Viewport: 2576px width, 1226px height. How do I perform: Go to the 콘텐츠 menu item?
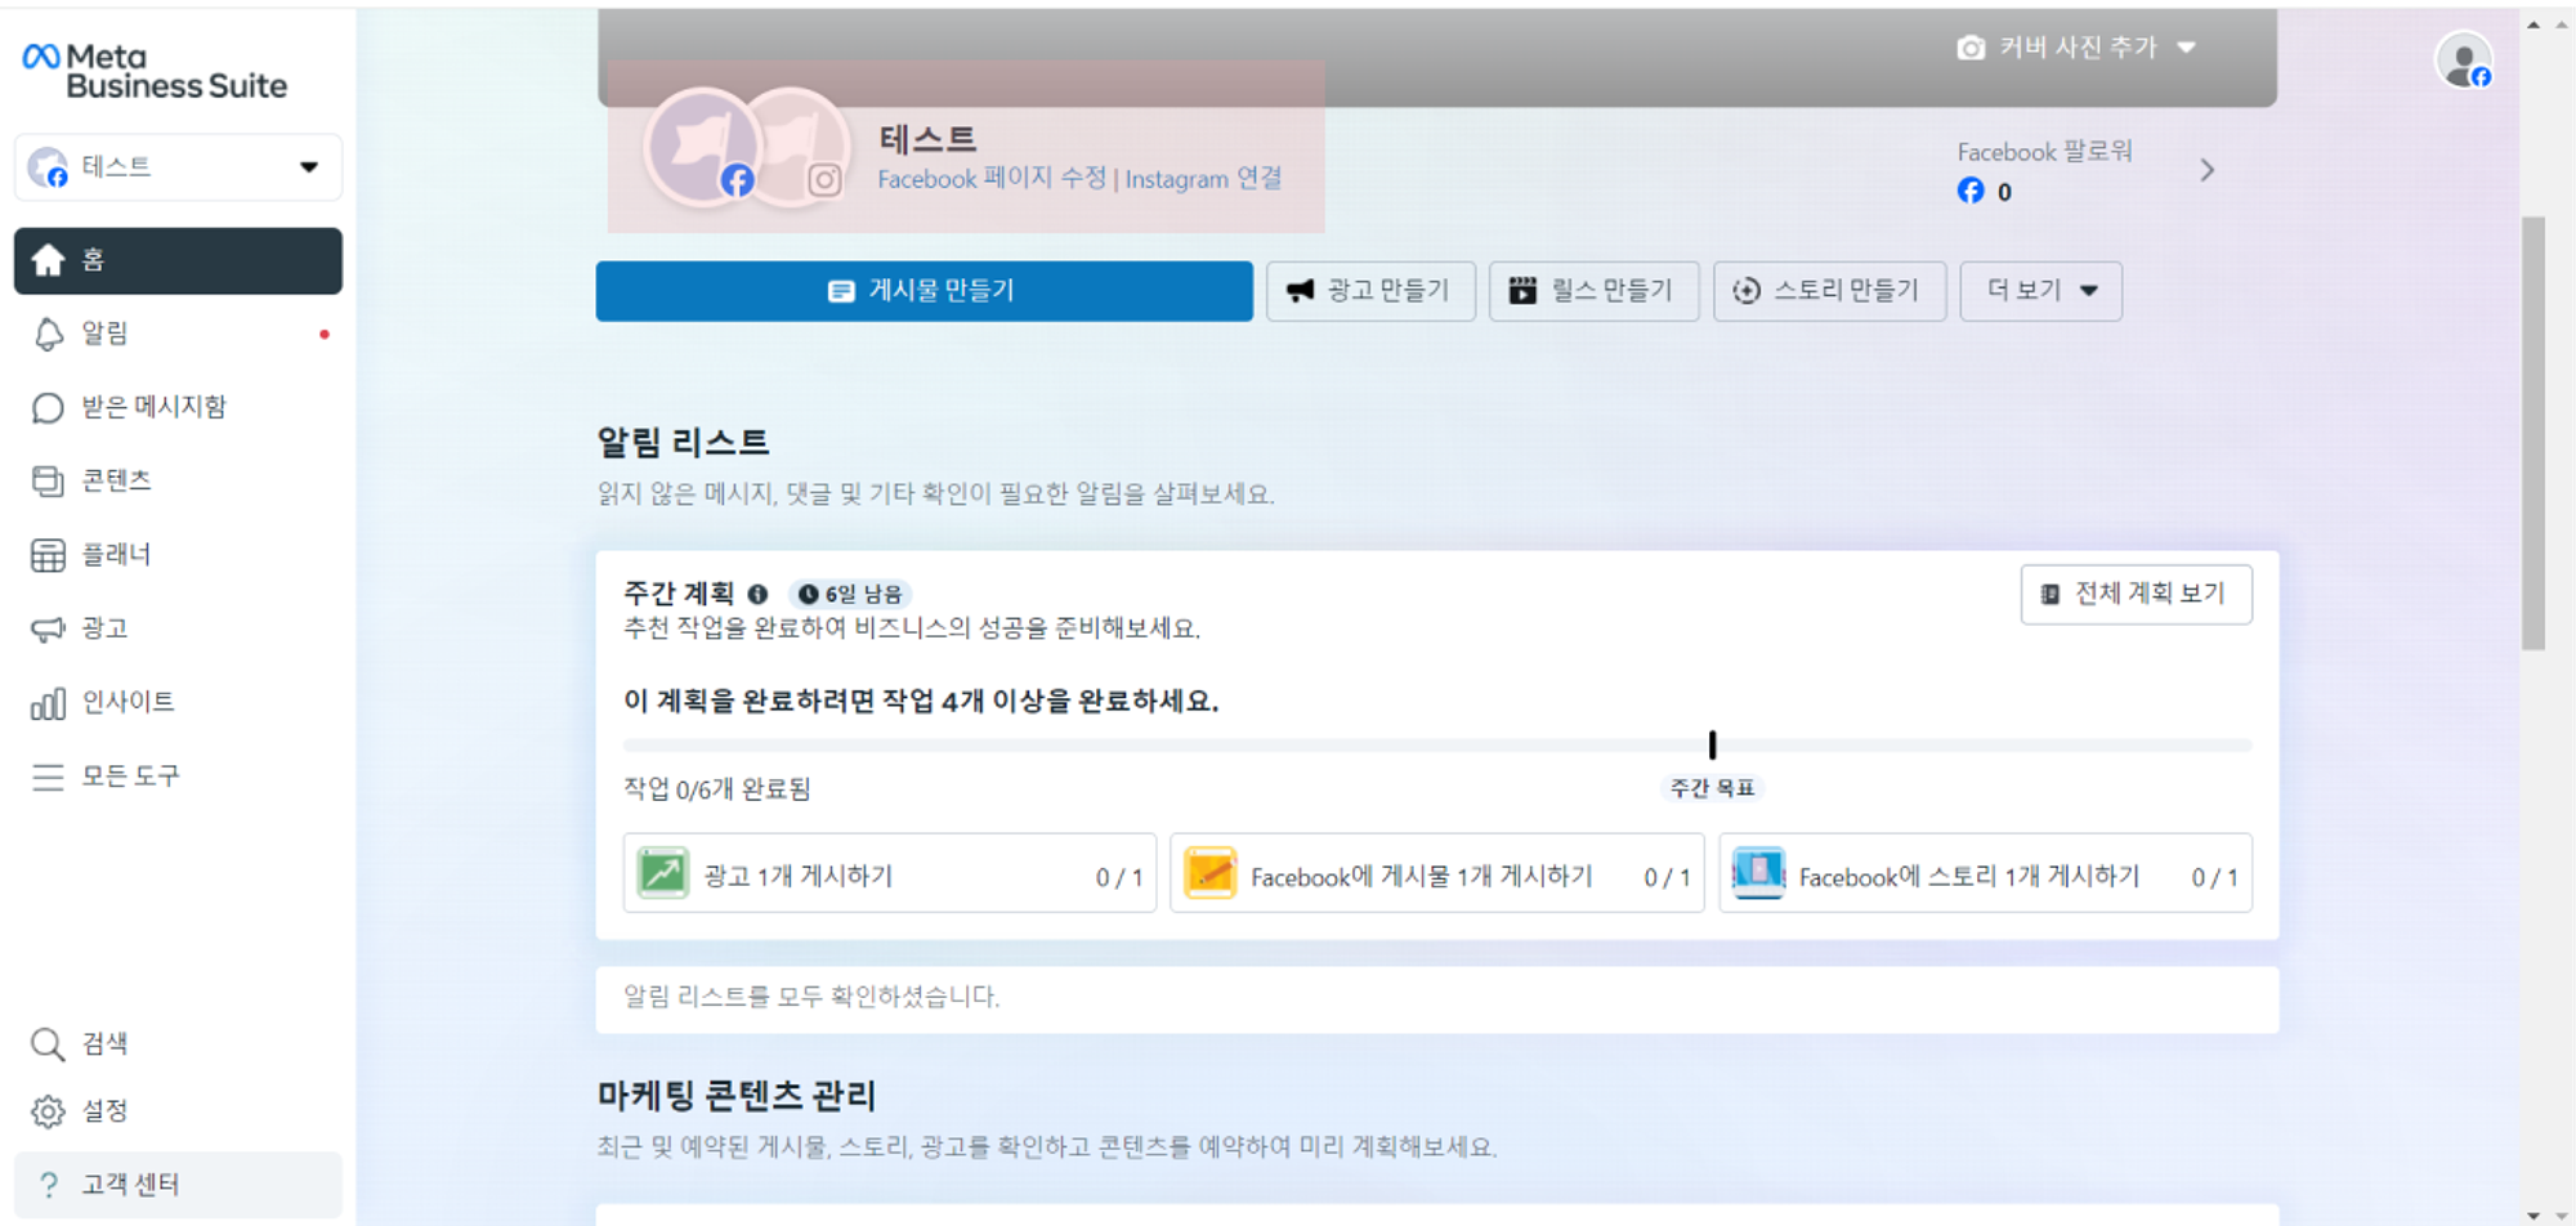pos(115,481)
